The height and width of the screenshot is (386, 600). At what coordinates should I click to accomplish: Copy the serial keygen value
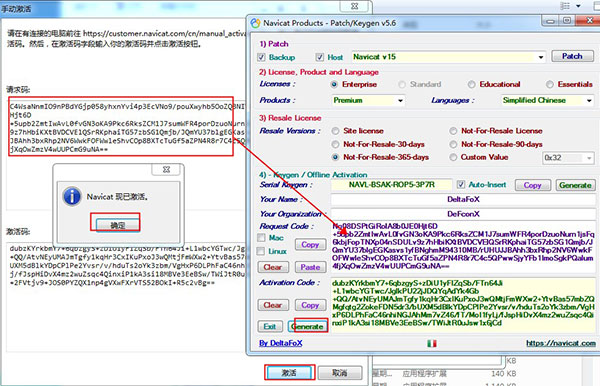click(533, 185)
